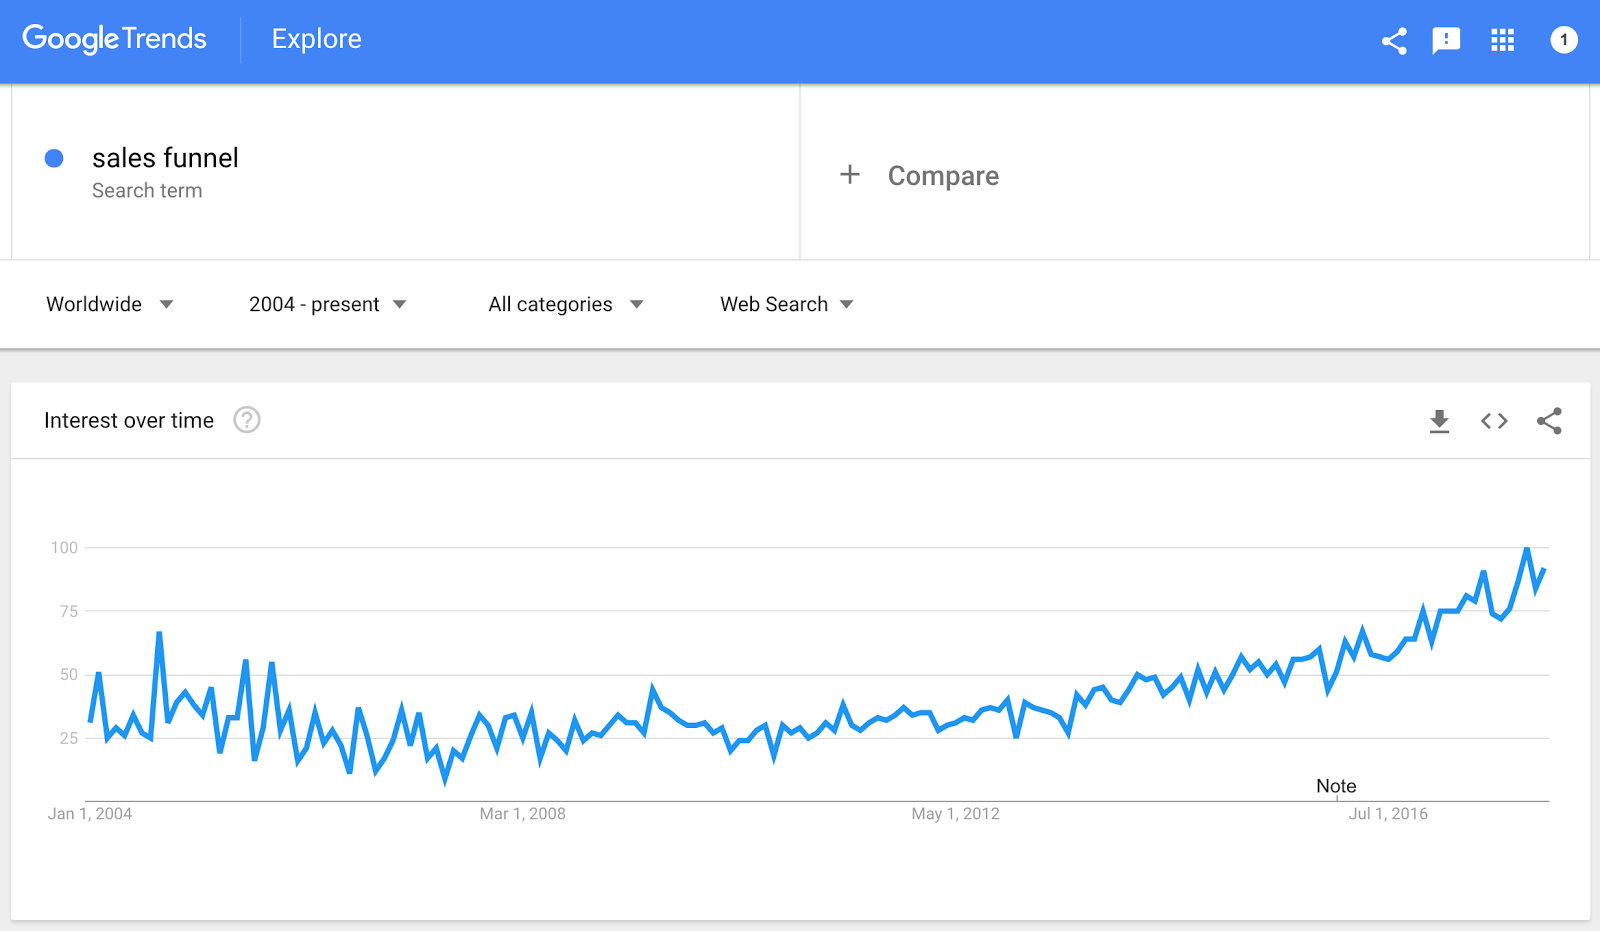Share the Interest over time chart
The height and width of the screenshot is (931, 1600).
1549,421
